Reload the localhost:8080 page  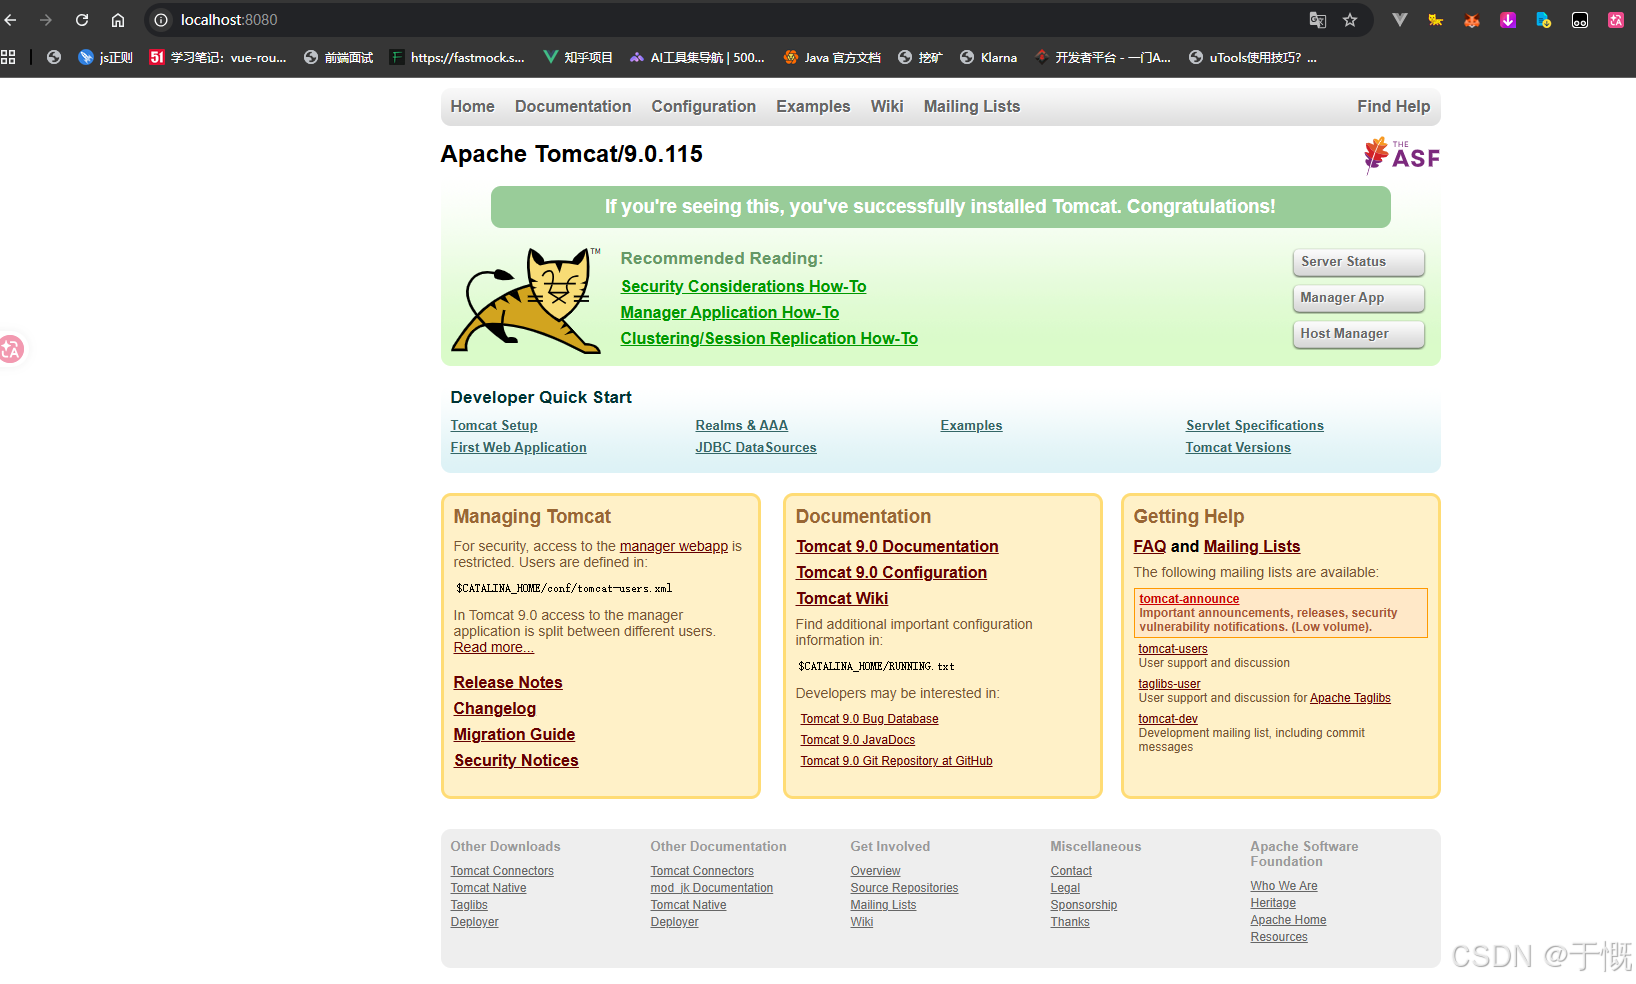[82, 20]
